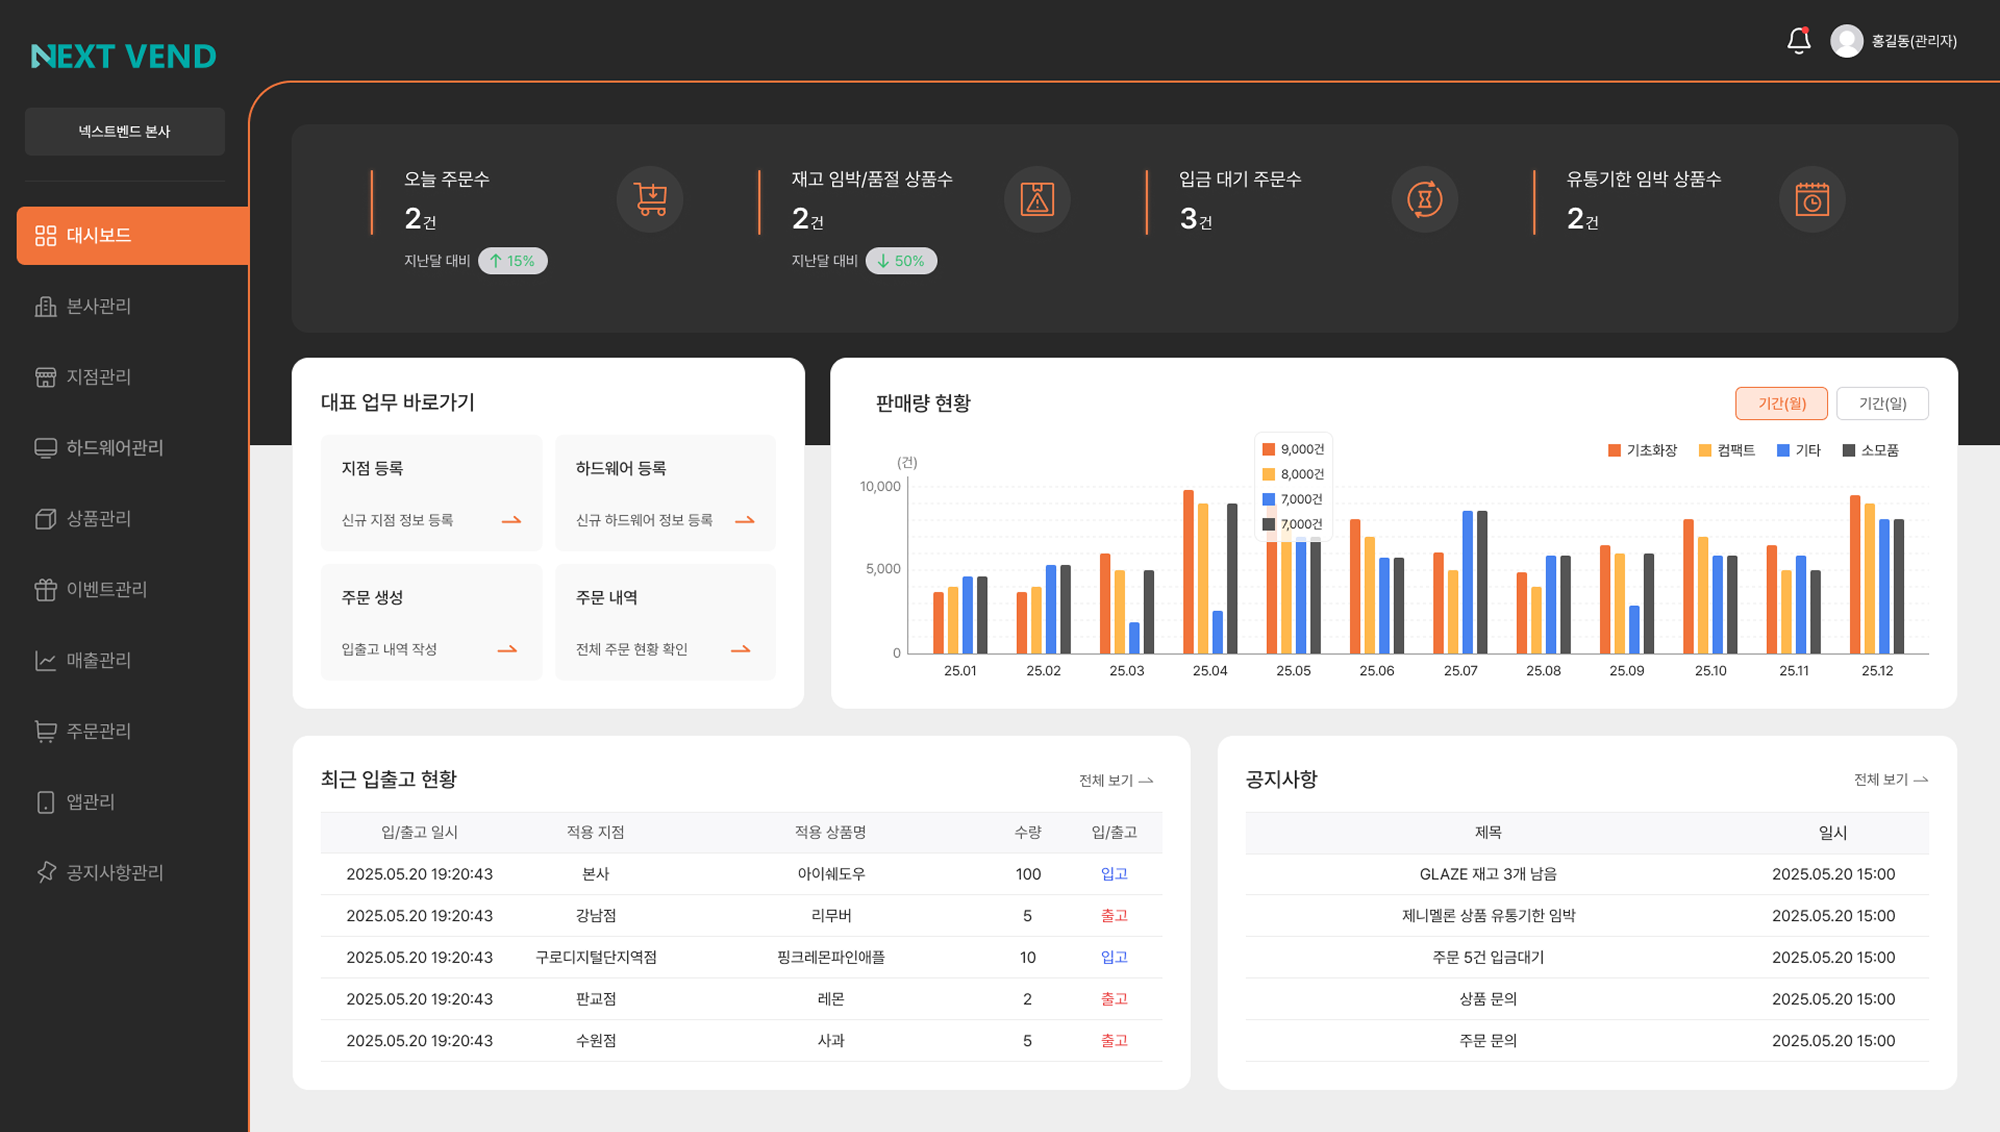Viewport: 2000px width, 1132px height.
Task: Switch chart to 기간(일) view
Action: pyautogui.click(x=1882, y=403)
